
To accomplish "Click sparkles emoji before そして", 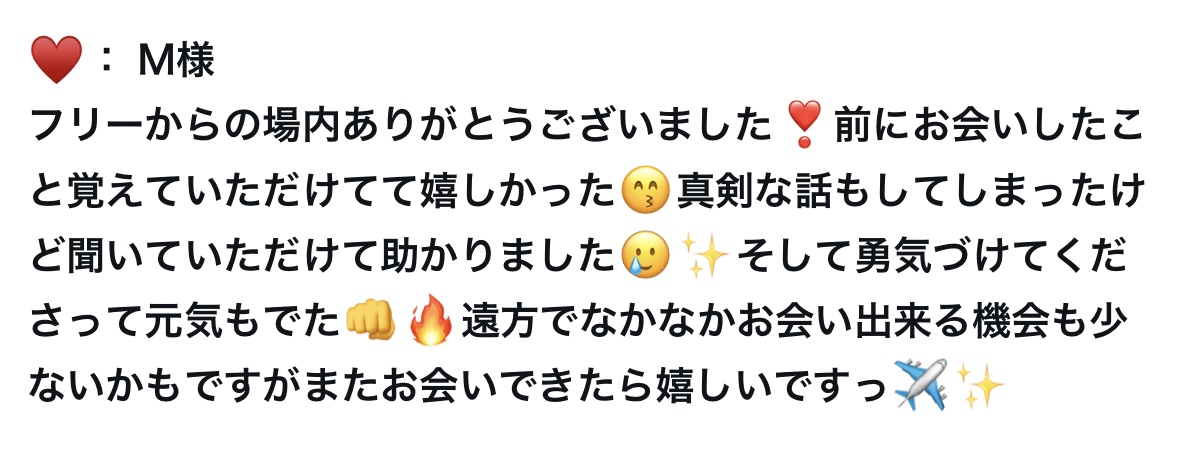I will (x=704, y=256).
